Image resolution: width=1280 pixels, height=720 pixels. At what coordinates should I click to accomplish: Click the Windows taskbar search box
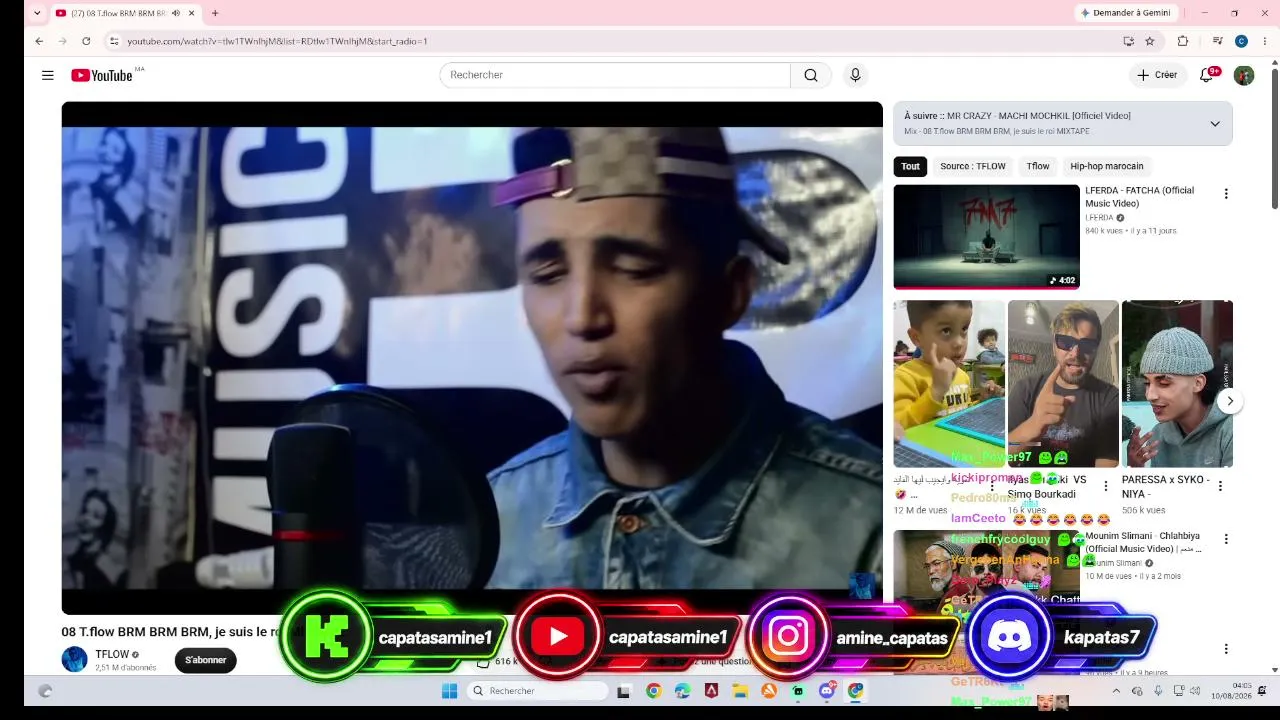tap(538, 691)
